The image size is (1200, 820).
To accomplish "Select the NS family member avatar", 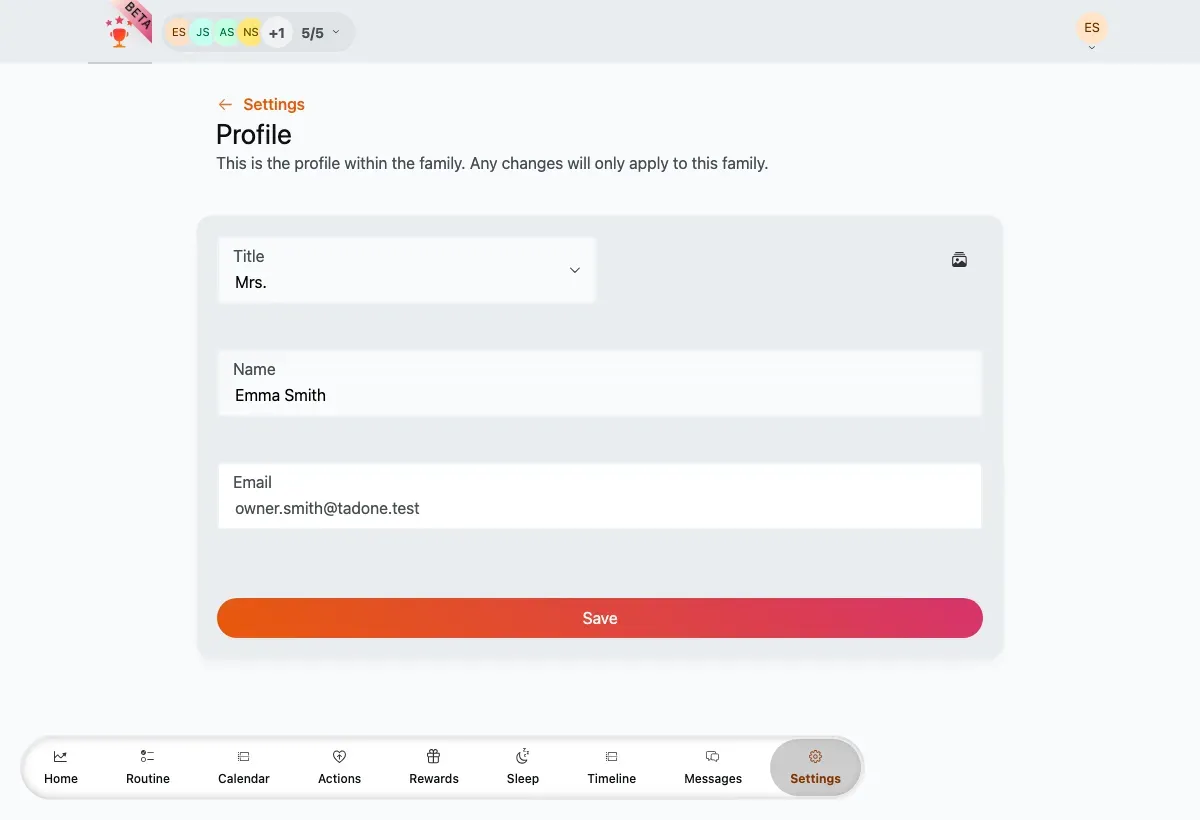I will [251, 32].
